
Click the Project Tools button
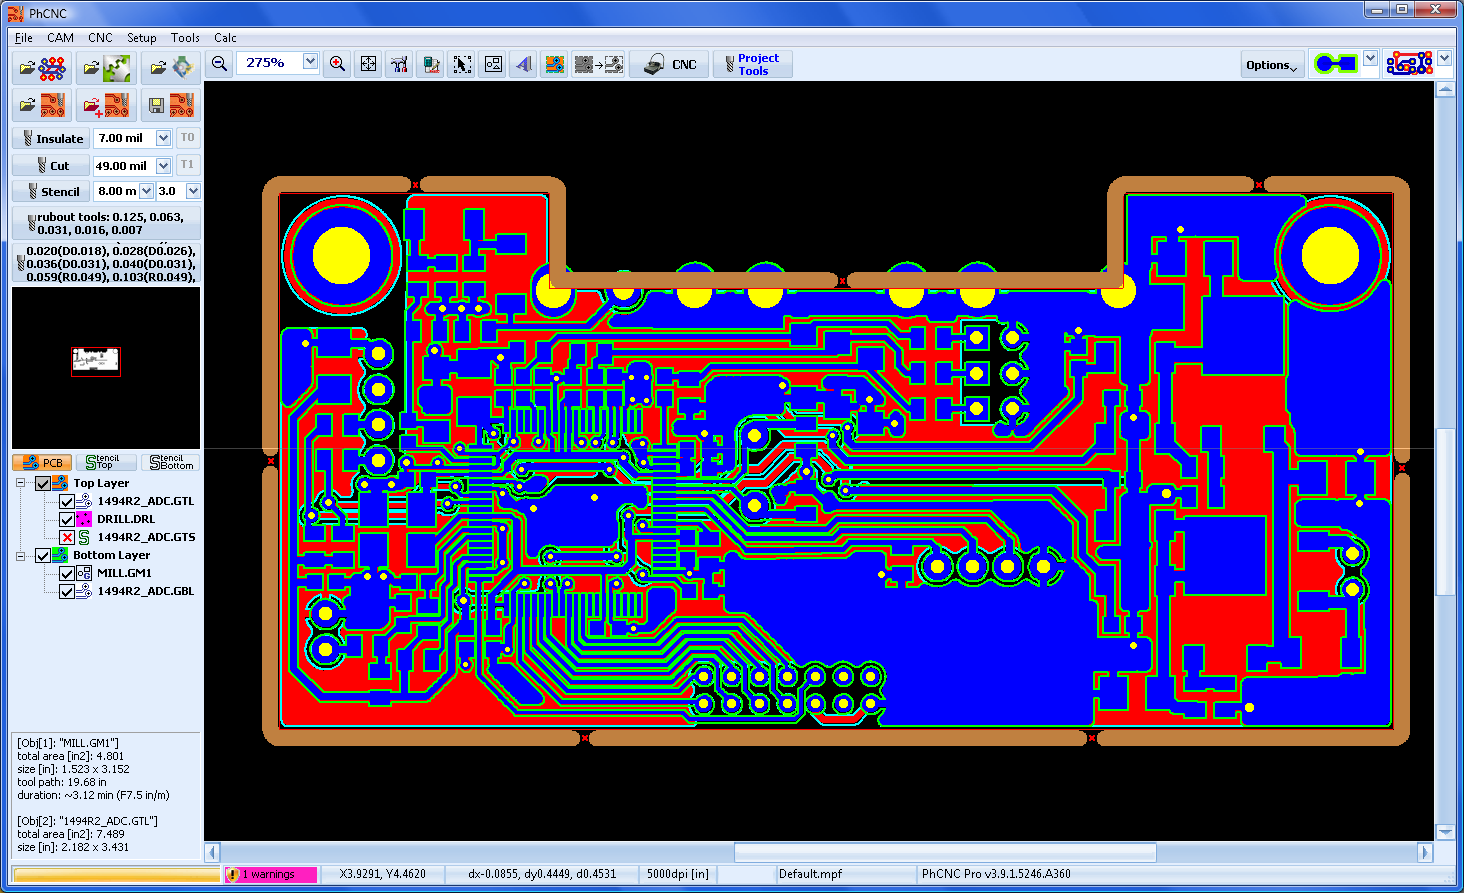point(752,64)
